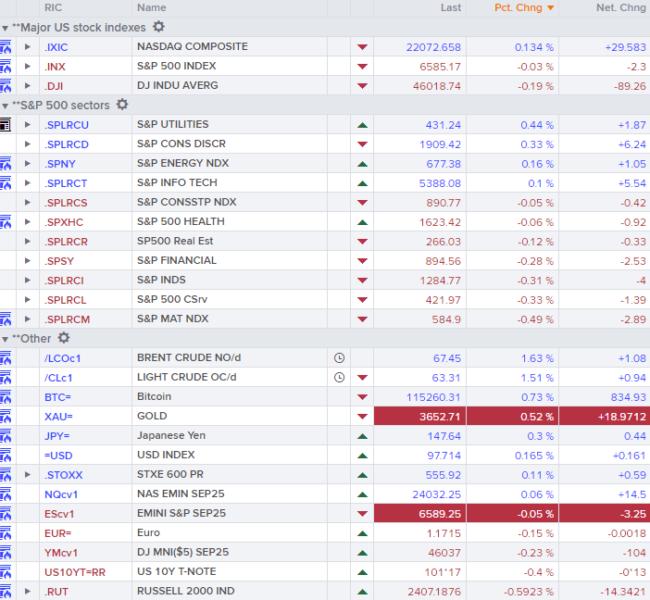650x600 pixels.
Task: Click chart icon in the .SPLRCM row
Action: pos(5,319)
